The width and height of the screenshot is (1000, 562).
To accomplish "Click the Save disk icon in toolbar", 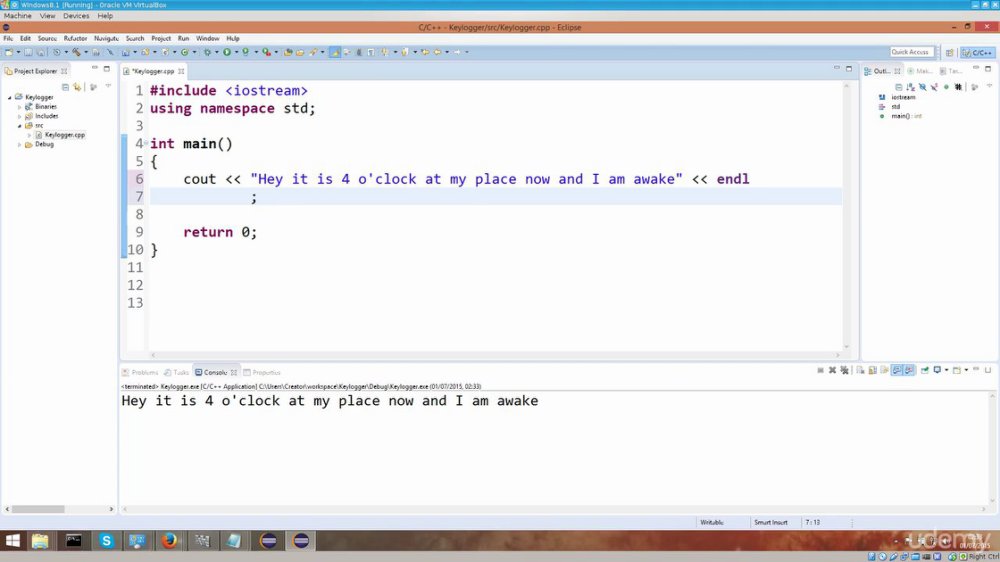I will pyautogui.click(x=29, y=52).
